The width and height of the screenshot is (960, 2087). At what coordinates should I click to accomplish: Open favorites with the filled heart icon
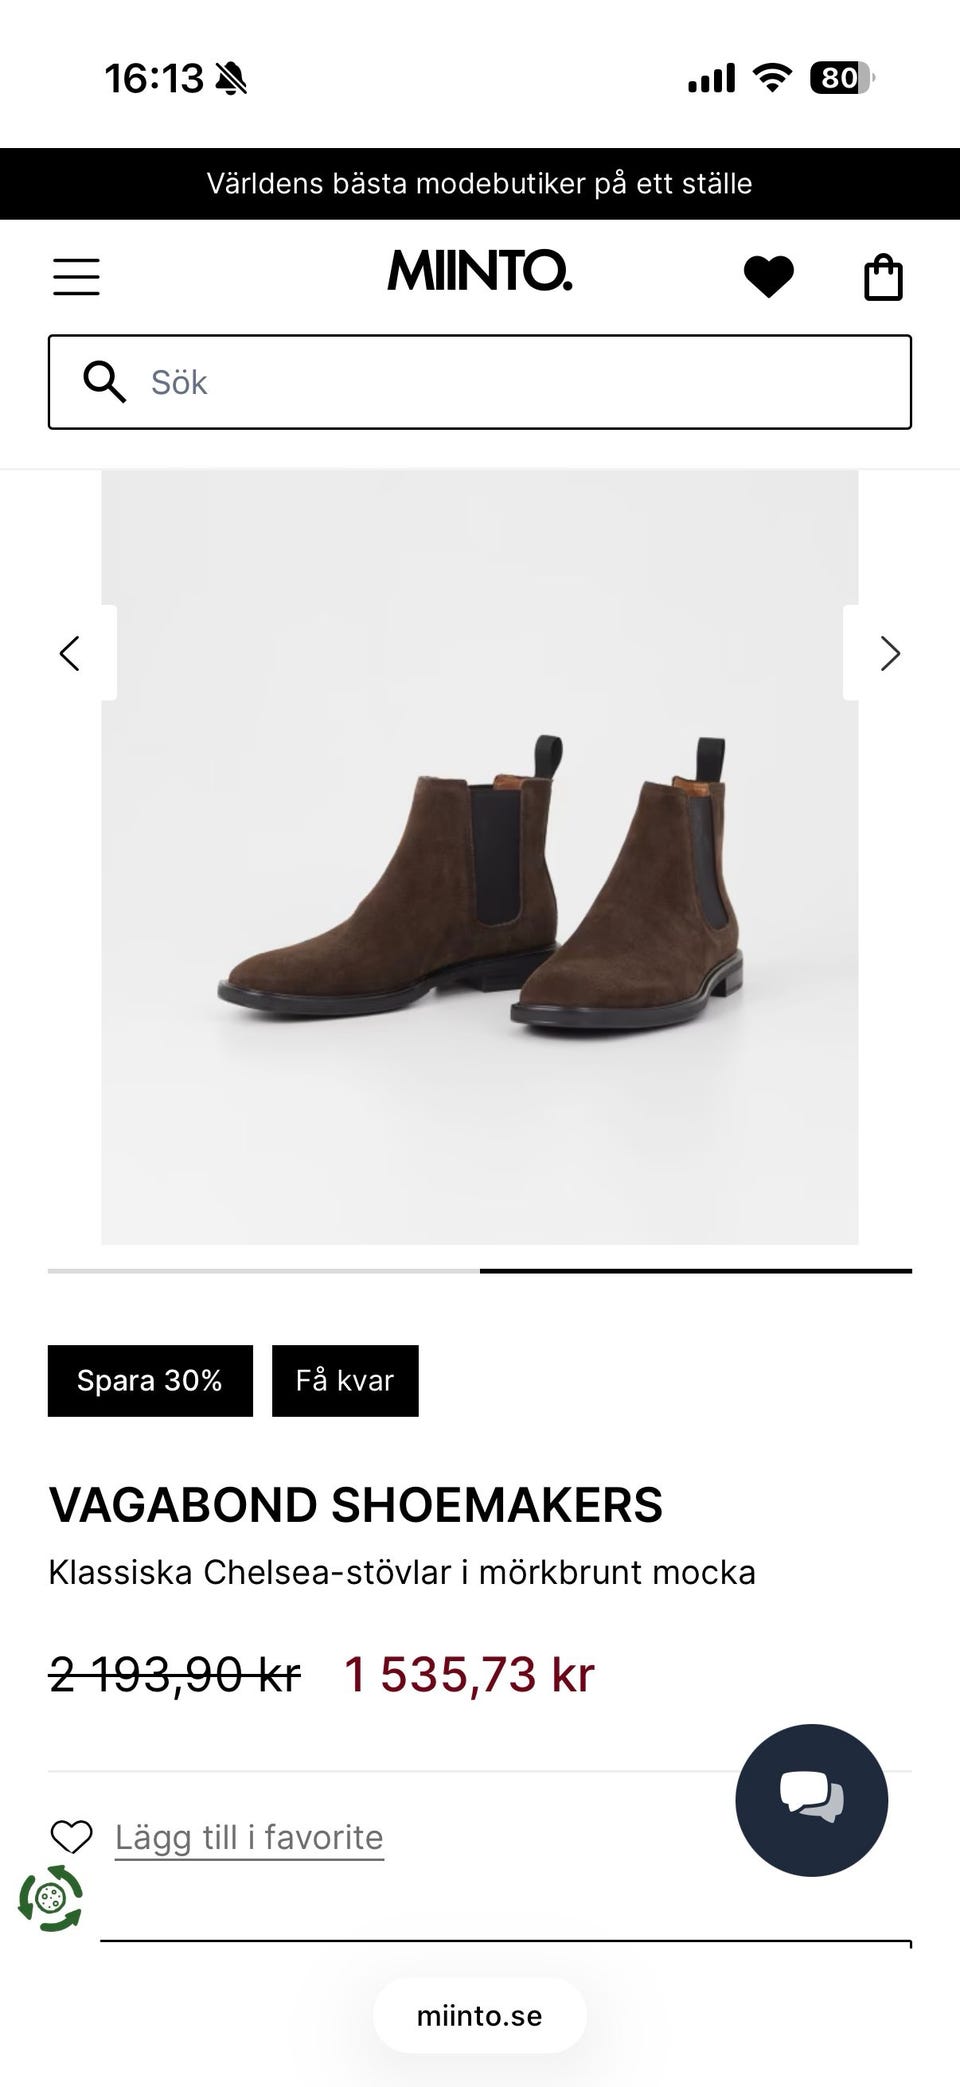click(x=769, y=277)
